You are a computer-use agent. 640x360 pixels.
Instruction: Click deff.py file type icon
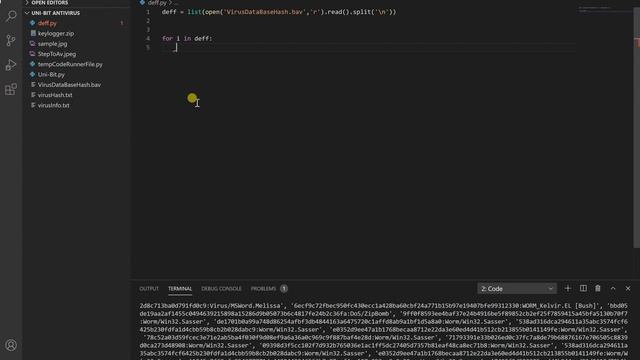point(33,23)
